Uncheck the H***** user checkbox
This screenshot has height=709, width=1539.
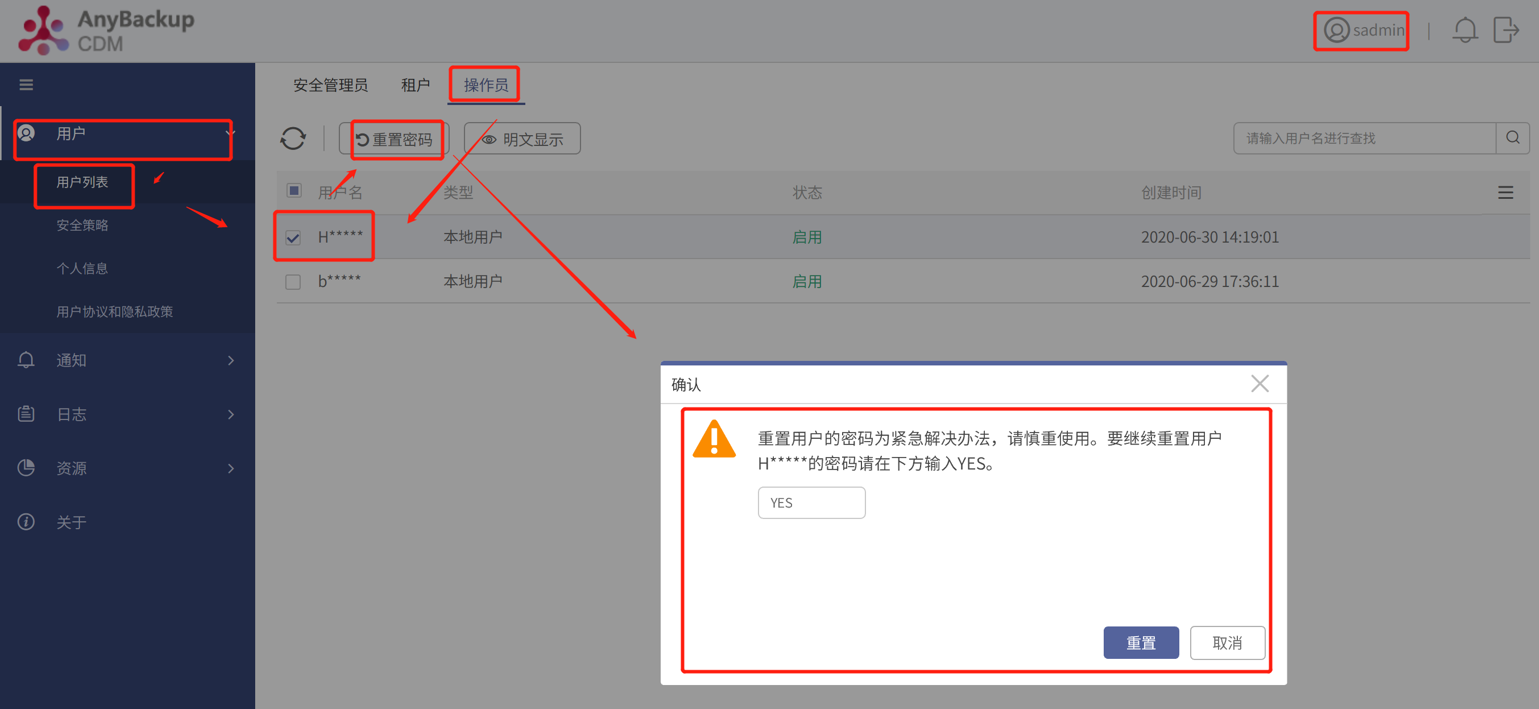tap(292, 237)
